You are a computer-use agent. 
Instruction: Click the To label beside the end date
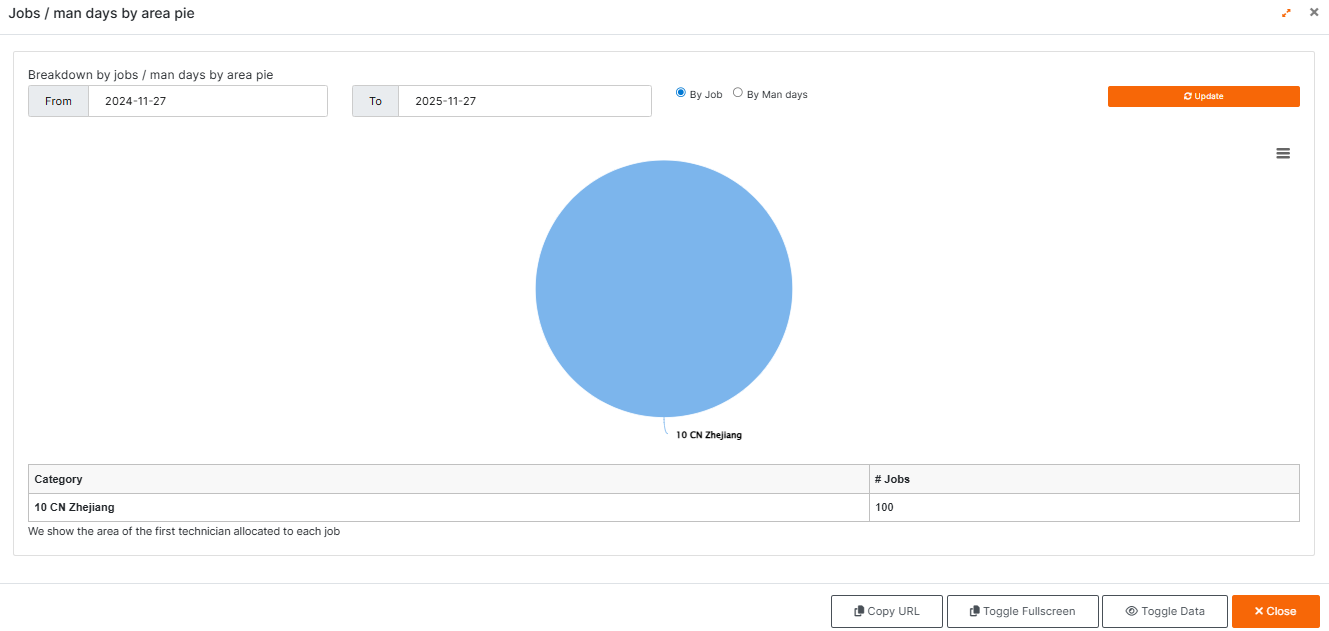[376, 101]
